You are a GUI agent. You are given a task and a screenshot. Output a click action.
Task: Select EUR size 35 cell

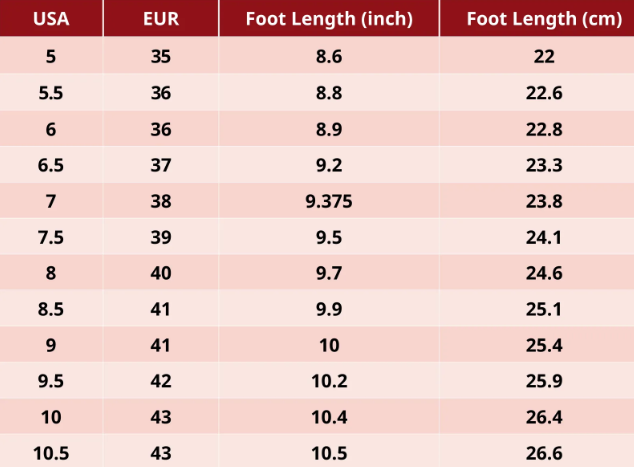[161, 56]
